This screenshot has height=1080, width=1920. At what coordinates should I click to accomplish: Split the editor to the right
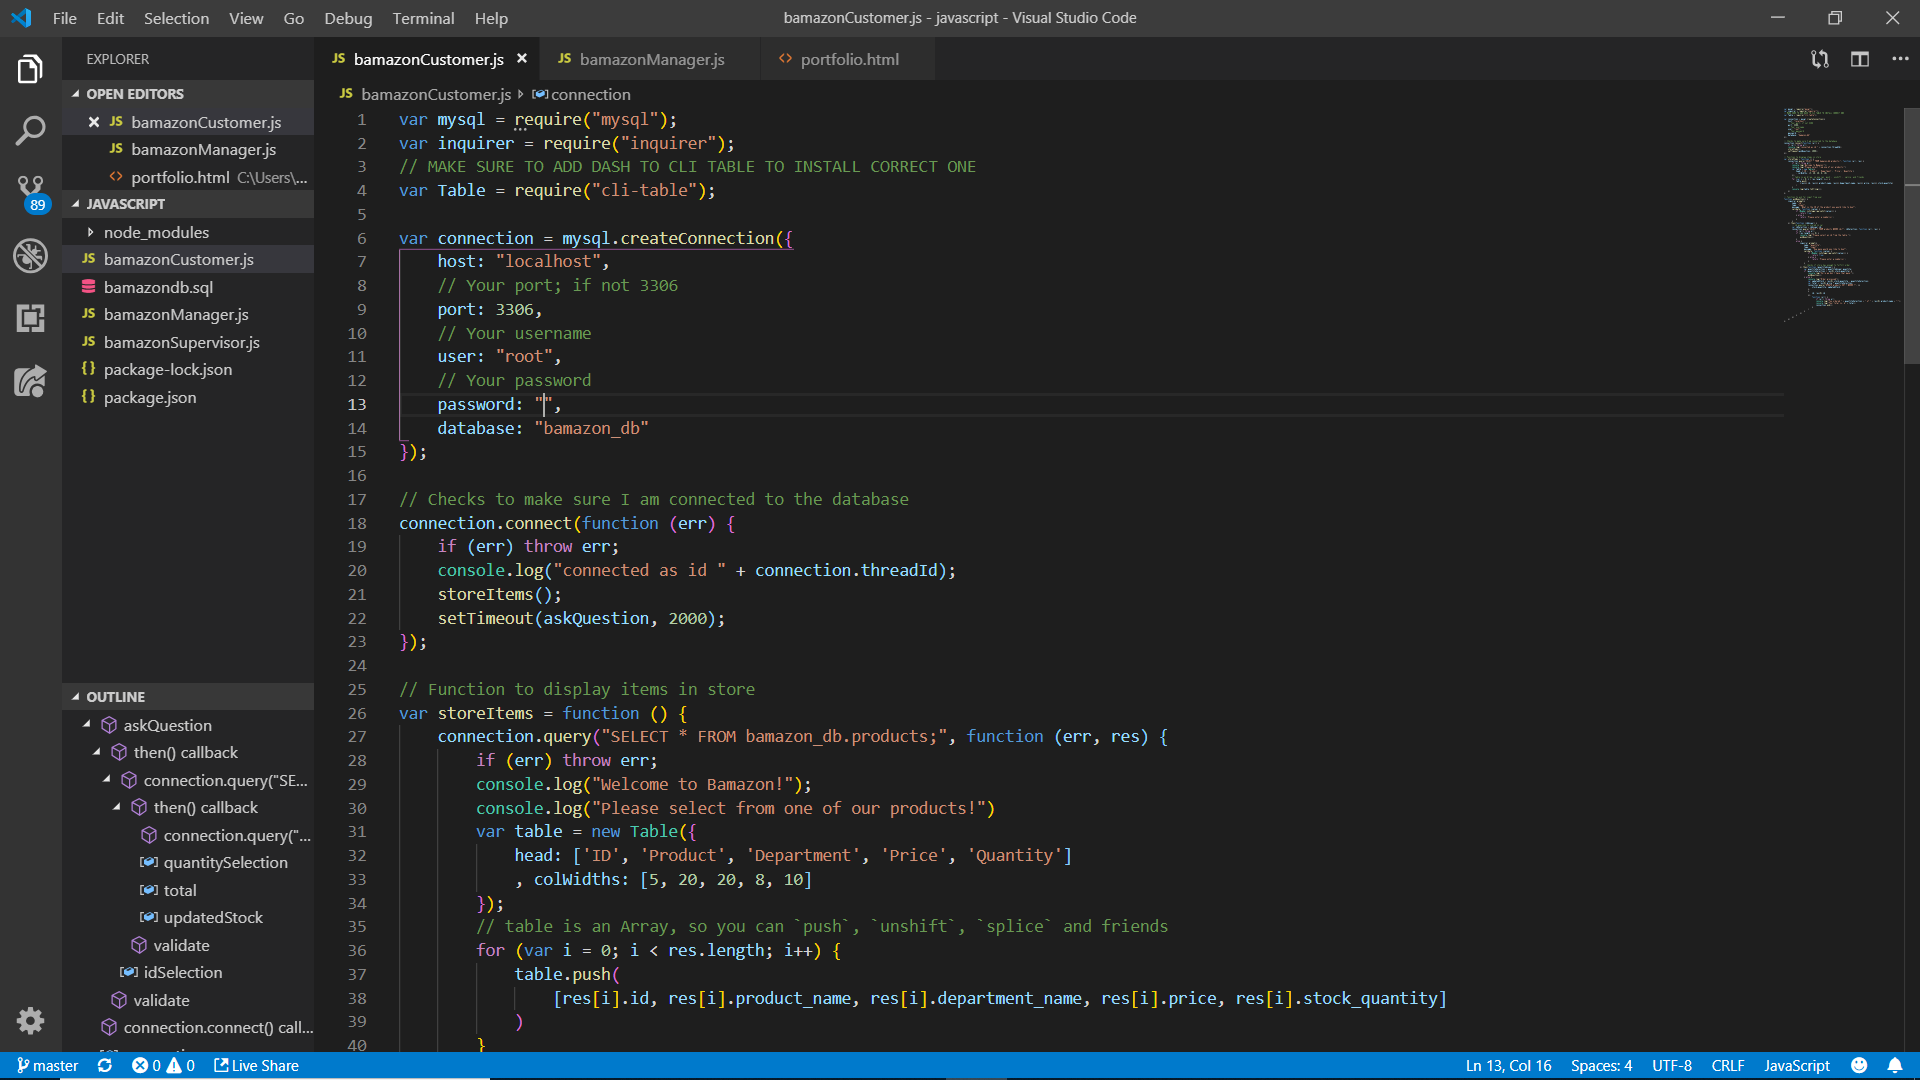tap(1859, 59)
